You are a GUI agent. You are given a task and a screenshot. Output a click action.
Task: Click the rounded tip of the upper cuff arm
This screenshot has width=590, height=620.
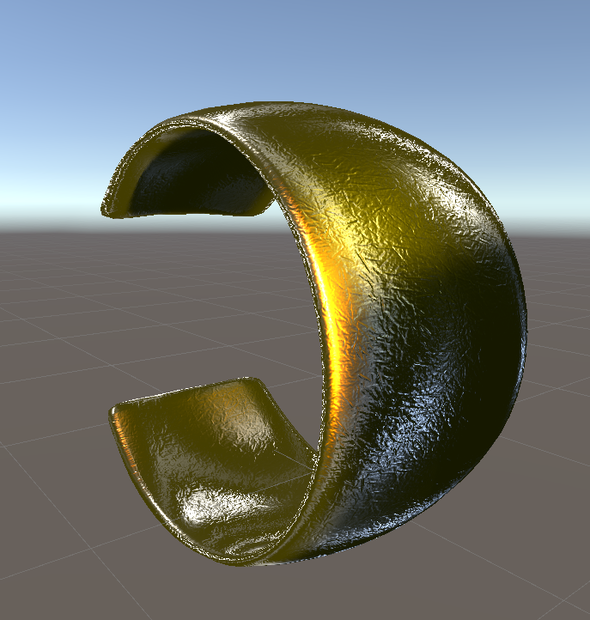(113, 208)
